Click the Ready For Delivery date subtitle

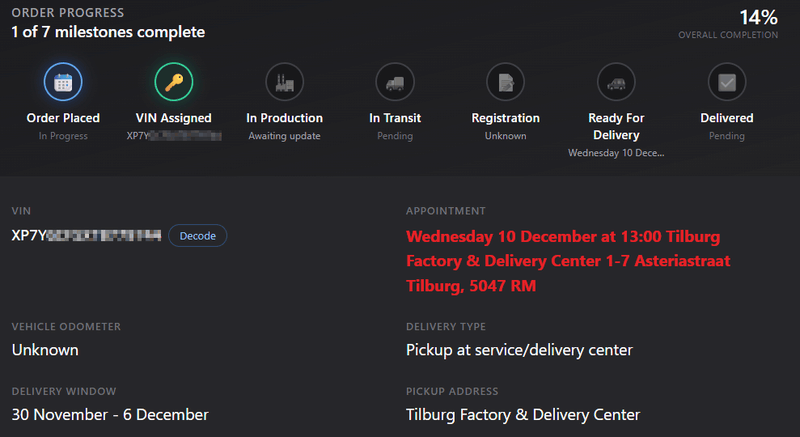click(x=616, y=153)
